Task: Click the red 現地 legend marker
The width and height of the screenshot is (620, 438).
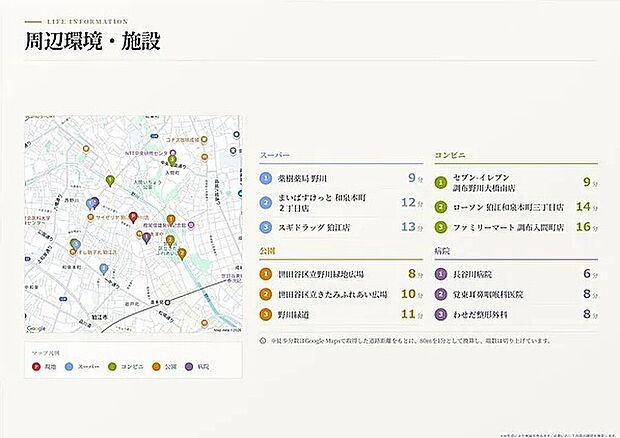Action: (36, 367)
